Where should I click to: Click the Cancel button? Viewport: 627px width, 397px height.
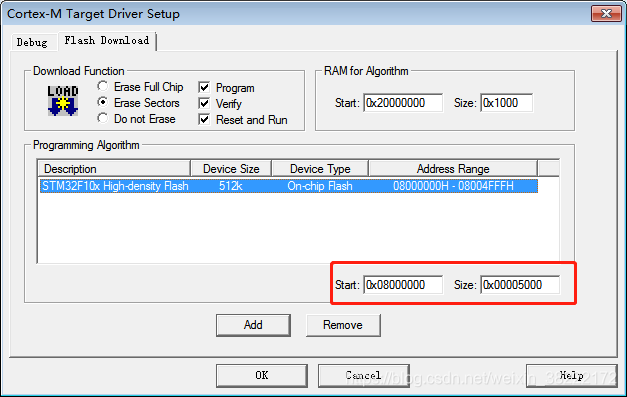(363, 375)
